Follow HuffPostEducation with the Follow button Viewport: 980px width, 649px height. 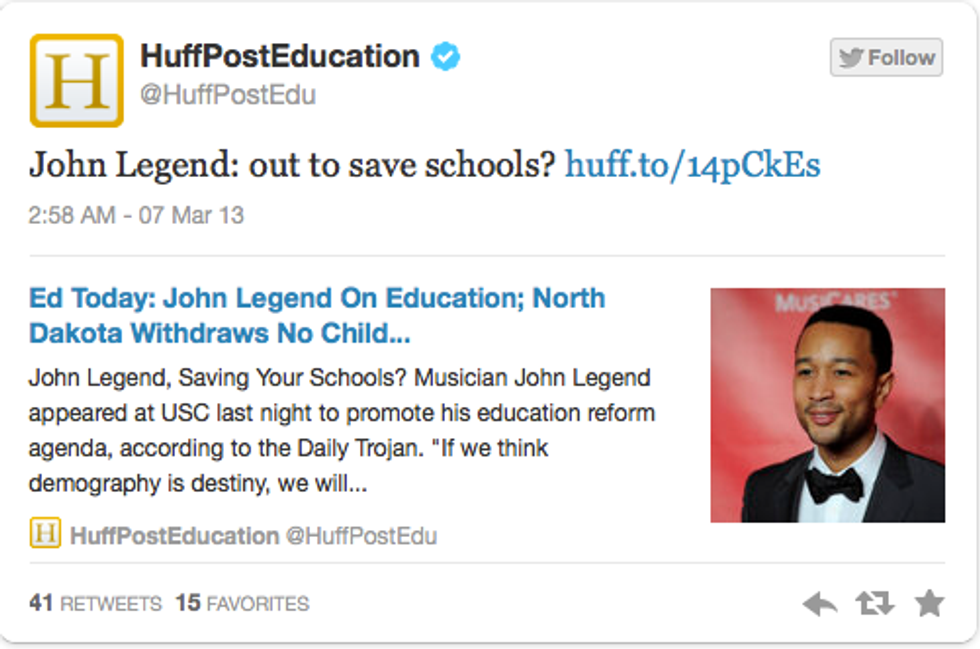[886, 58]
